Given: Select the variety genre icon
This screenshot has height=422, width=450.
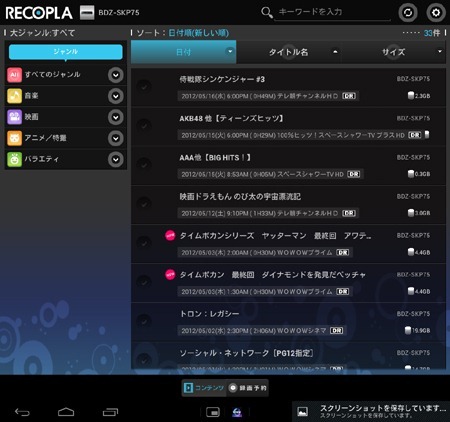Looking at the screenshot, I should point(14,159).
